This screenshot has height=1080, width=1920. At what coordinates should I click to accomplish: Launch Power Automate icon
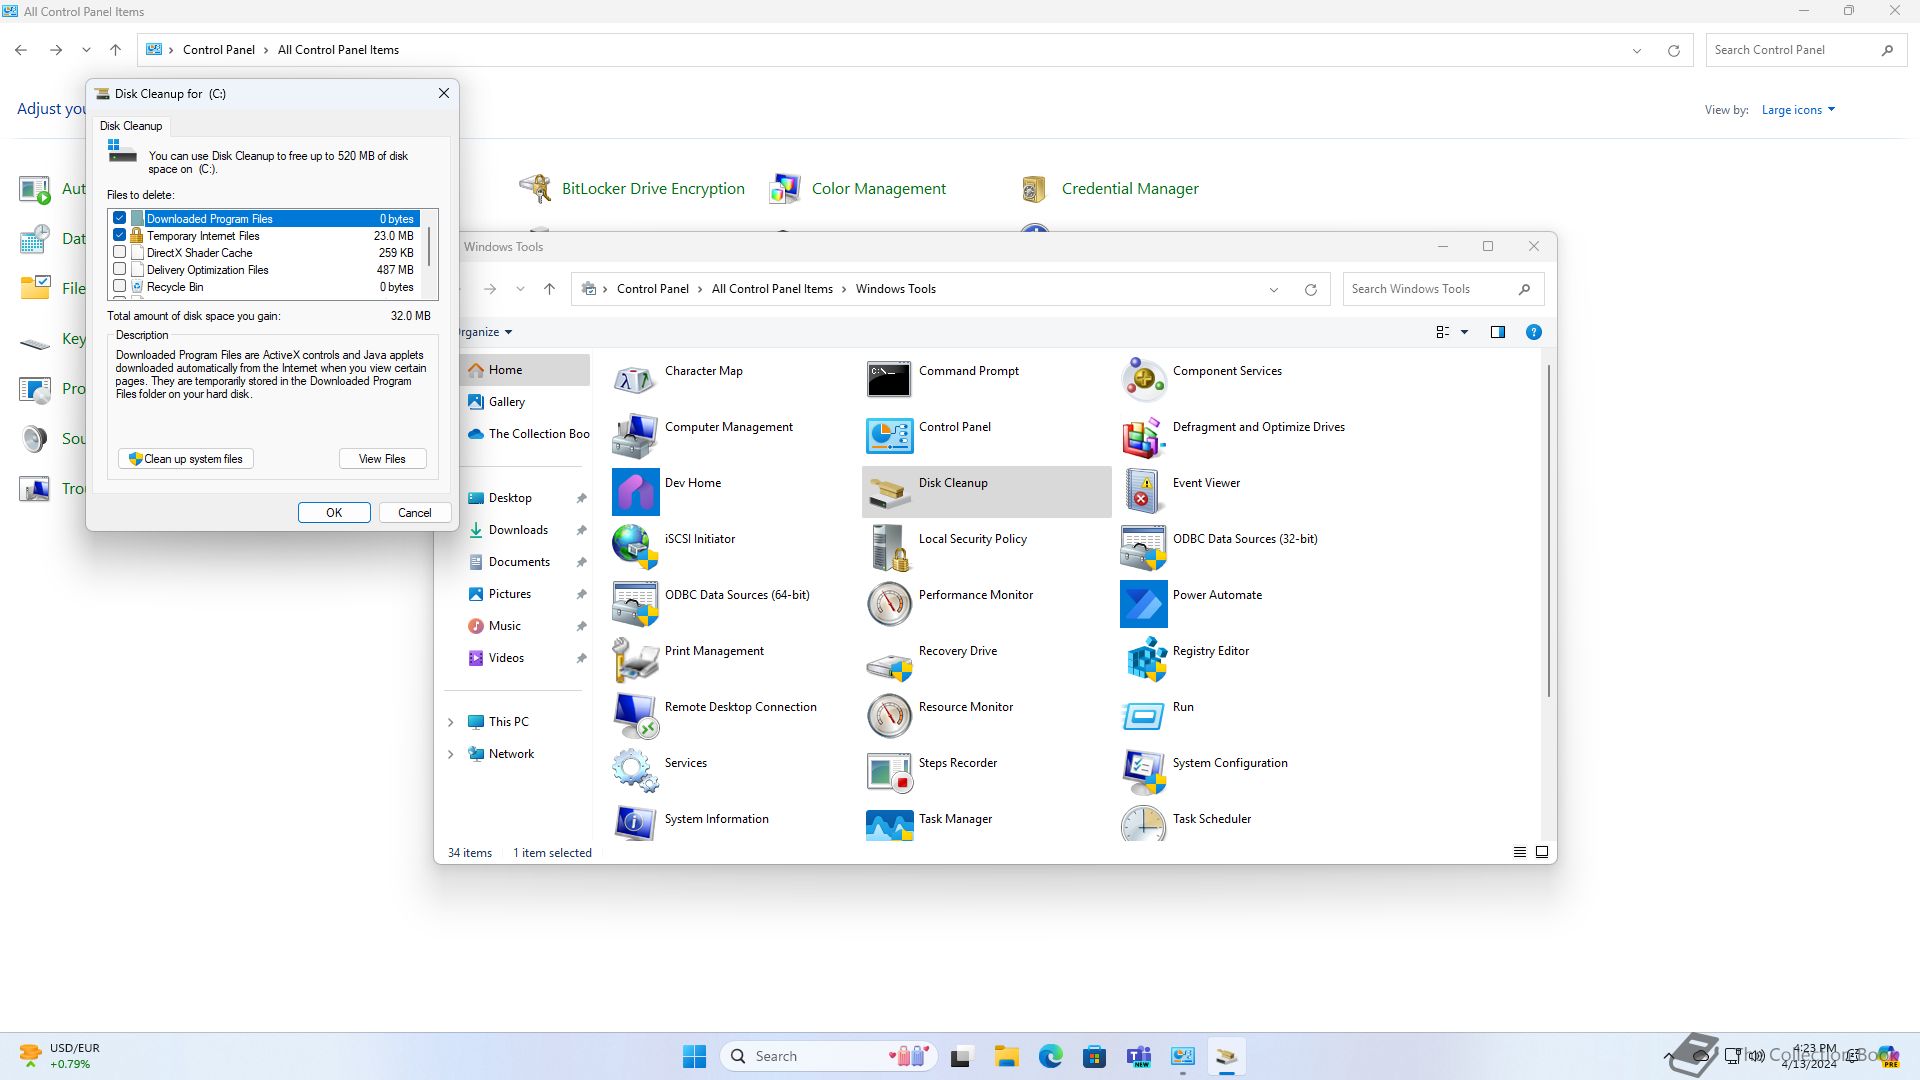(x=1143, y=603)
